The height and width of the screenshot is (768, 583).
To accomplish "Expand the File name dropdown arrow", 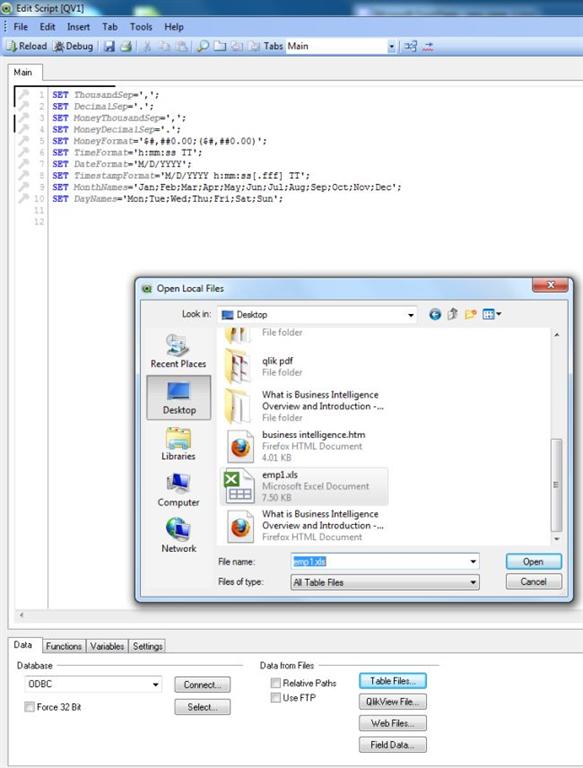I will pos(473,561).
